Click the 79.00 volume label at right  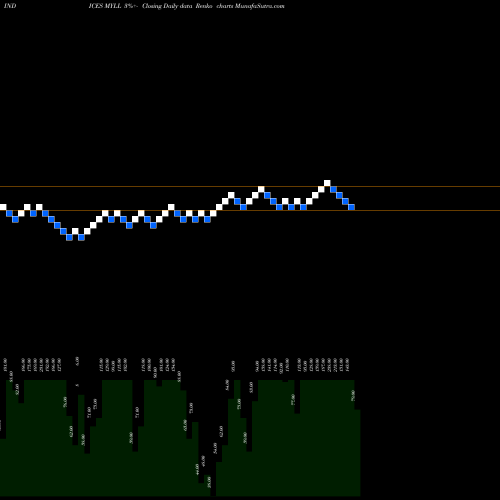[x=353, y=395]
